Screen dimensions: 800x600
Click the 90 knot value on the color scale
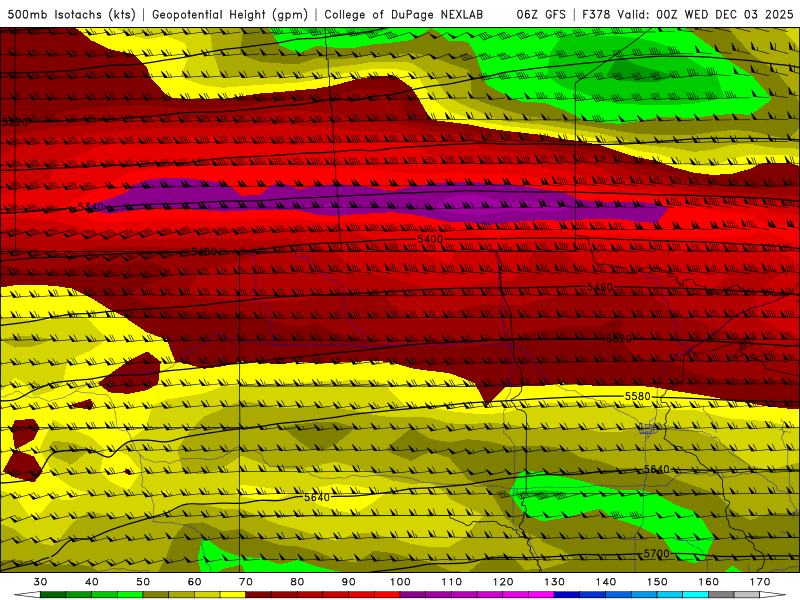tap(348, 582)
